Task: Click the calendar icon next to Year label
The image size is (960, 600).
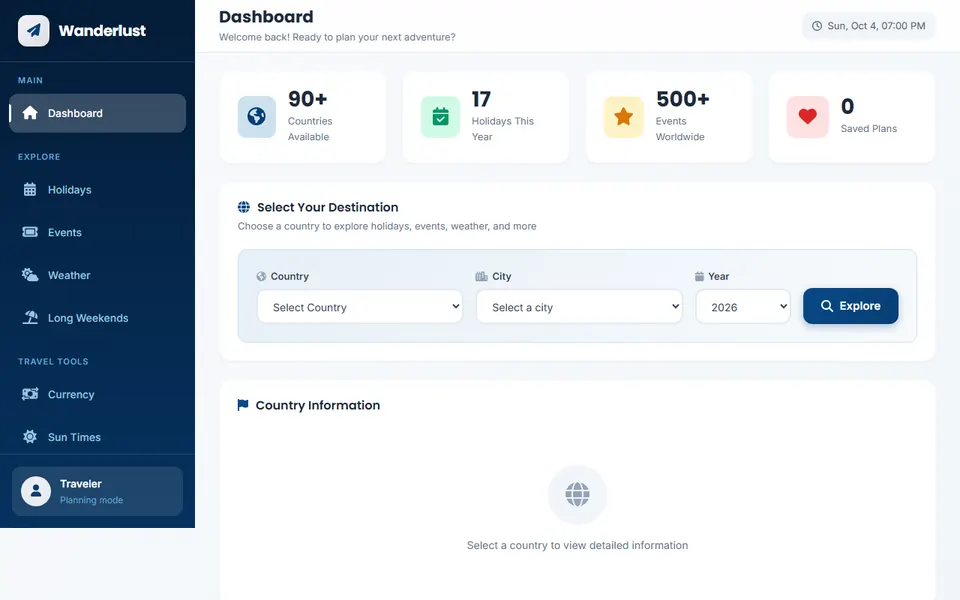Action: coord(699,276)
